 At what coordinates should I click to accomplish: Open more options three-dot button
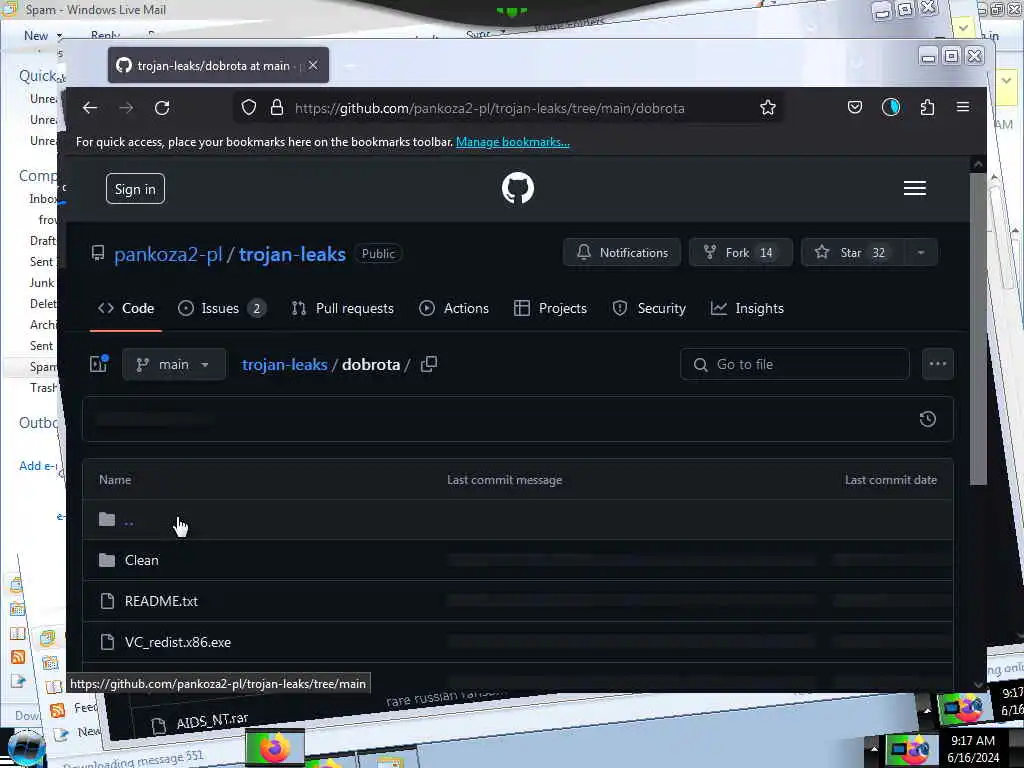click(938, 364)
